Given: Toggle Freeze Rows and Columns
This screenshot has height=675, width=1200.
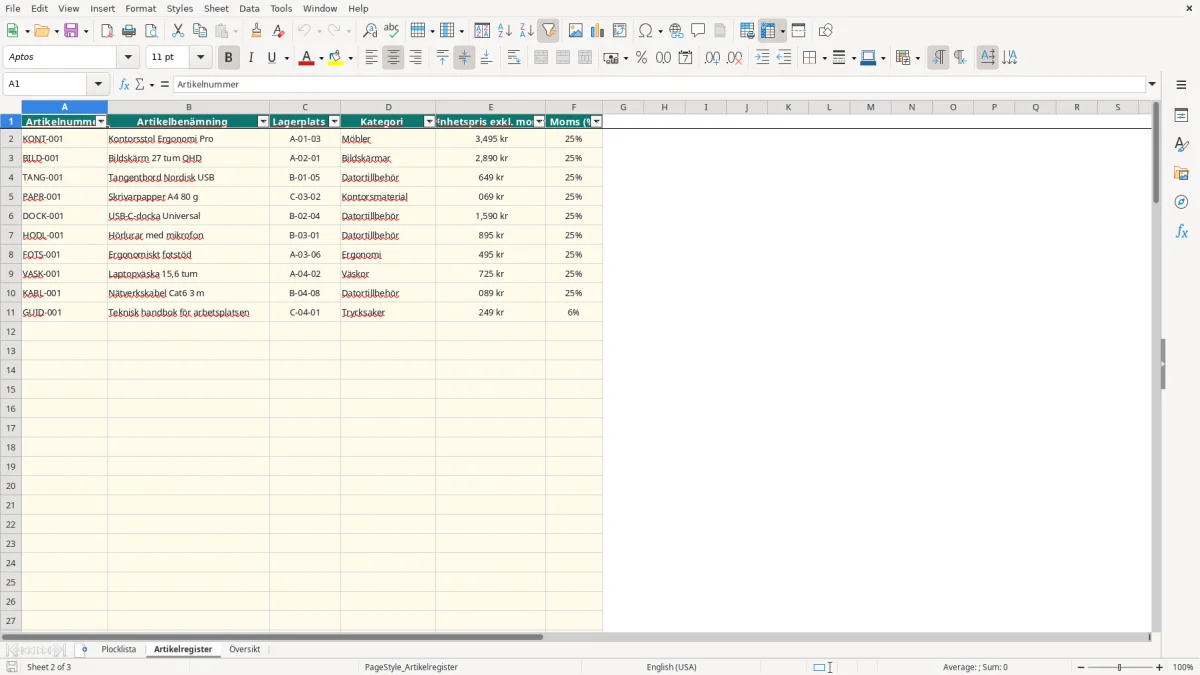Looking at the screenshot, I should (x=768, y=31).
